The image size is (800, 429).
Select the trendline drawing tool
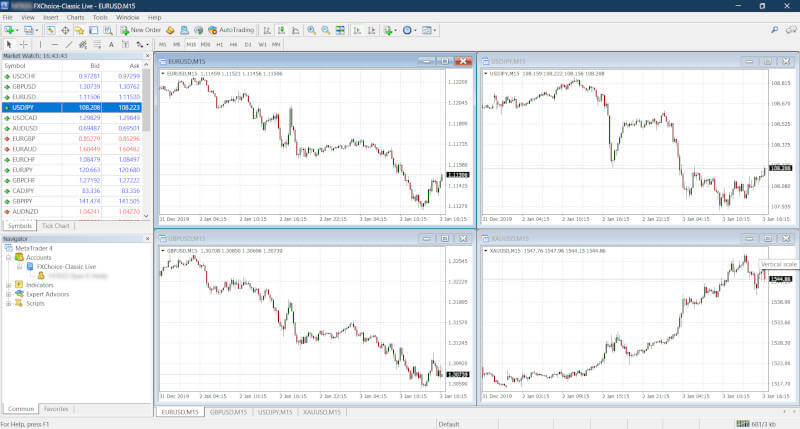tap(67, 45)
